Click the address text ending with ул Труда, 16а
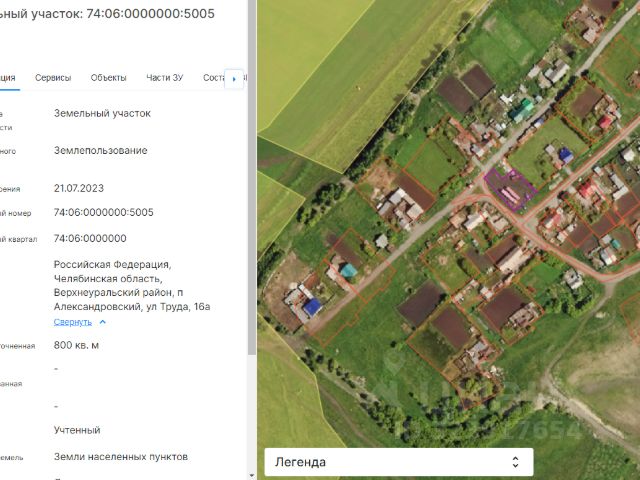 [x=132, y=285]
